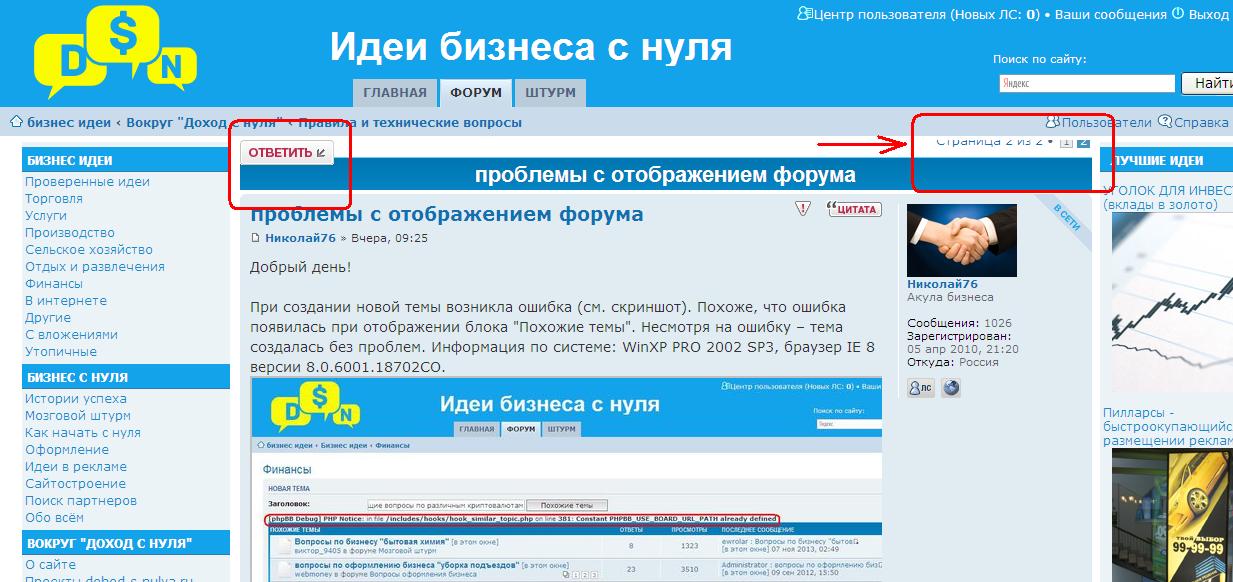Click the ЛС private message icon
The width and height of the screenshot is (1233, 582).
point(920,388)
